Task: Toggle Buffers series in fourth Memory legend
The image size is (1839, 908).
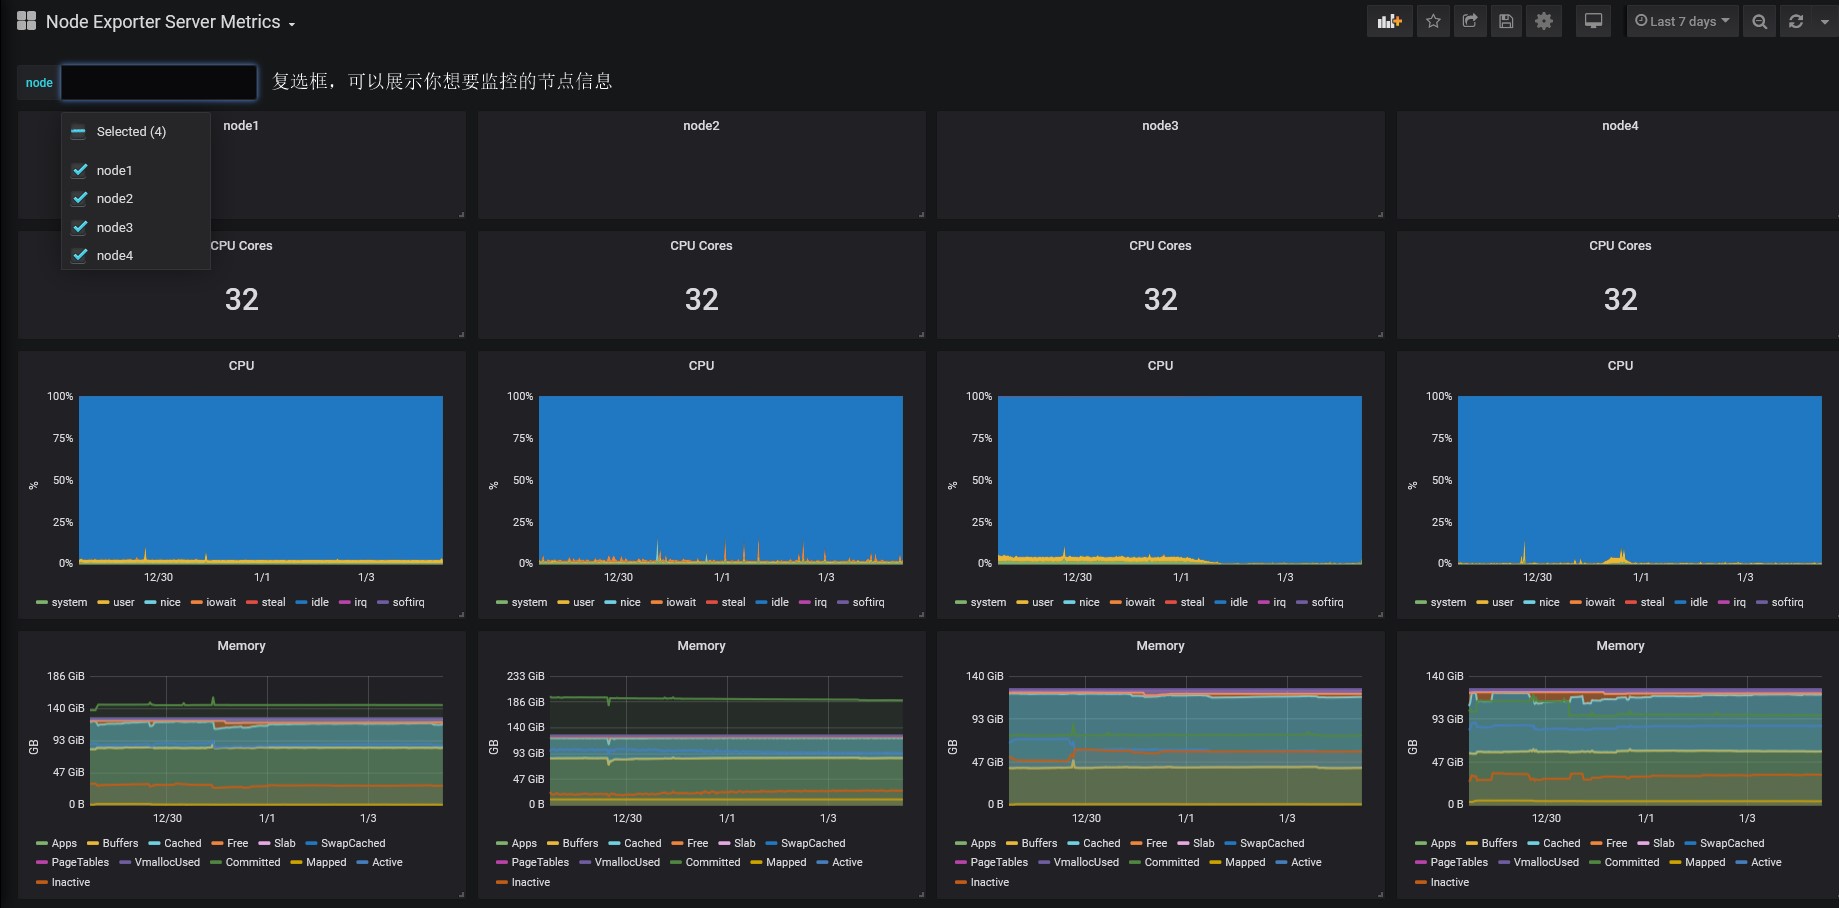Action: (1499, 843)
